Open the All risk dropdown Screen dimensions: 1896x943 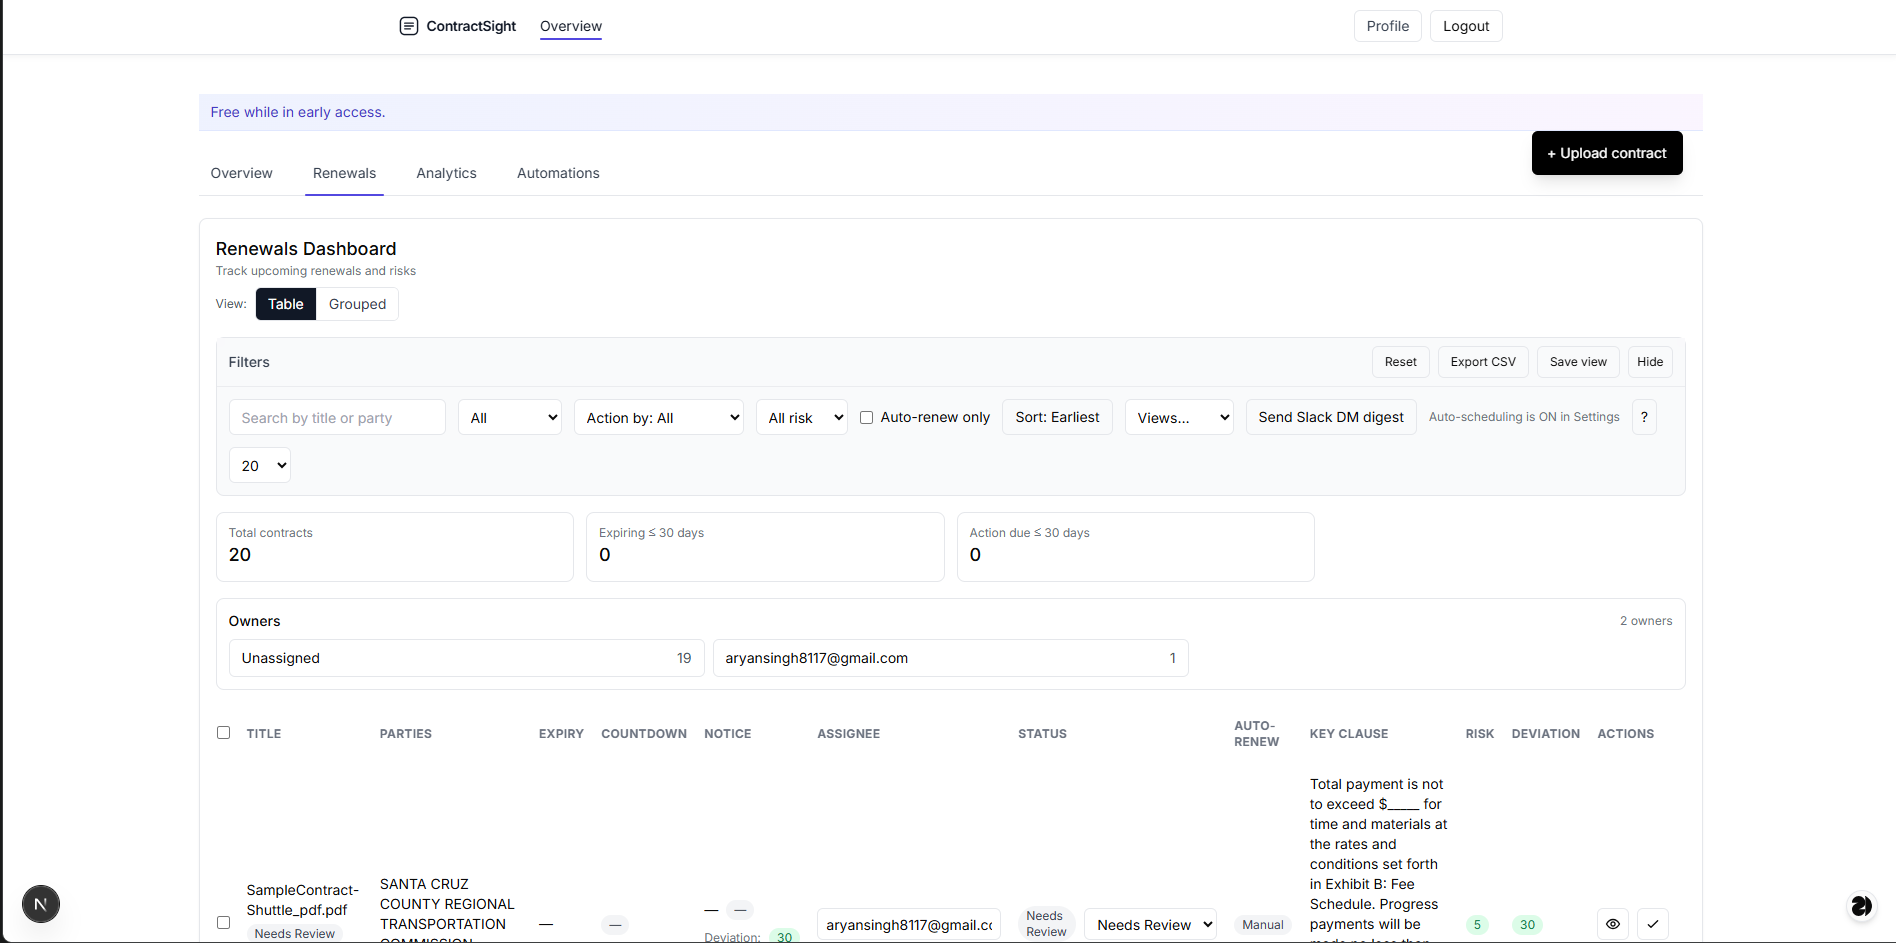pyautogui.click(x=801, y=417)
